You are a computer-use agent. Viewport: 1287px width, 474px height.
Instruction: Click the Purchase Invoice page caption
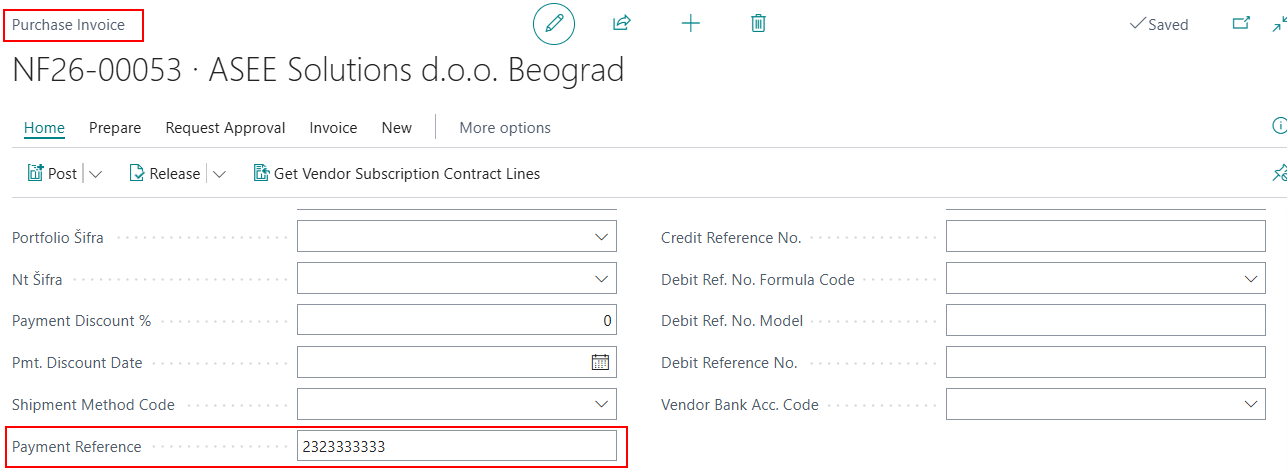(68, 24)
